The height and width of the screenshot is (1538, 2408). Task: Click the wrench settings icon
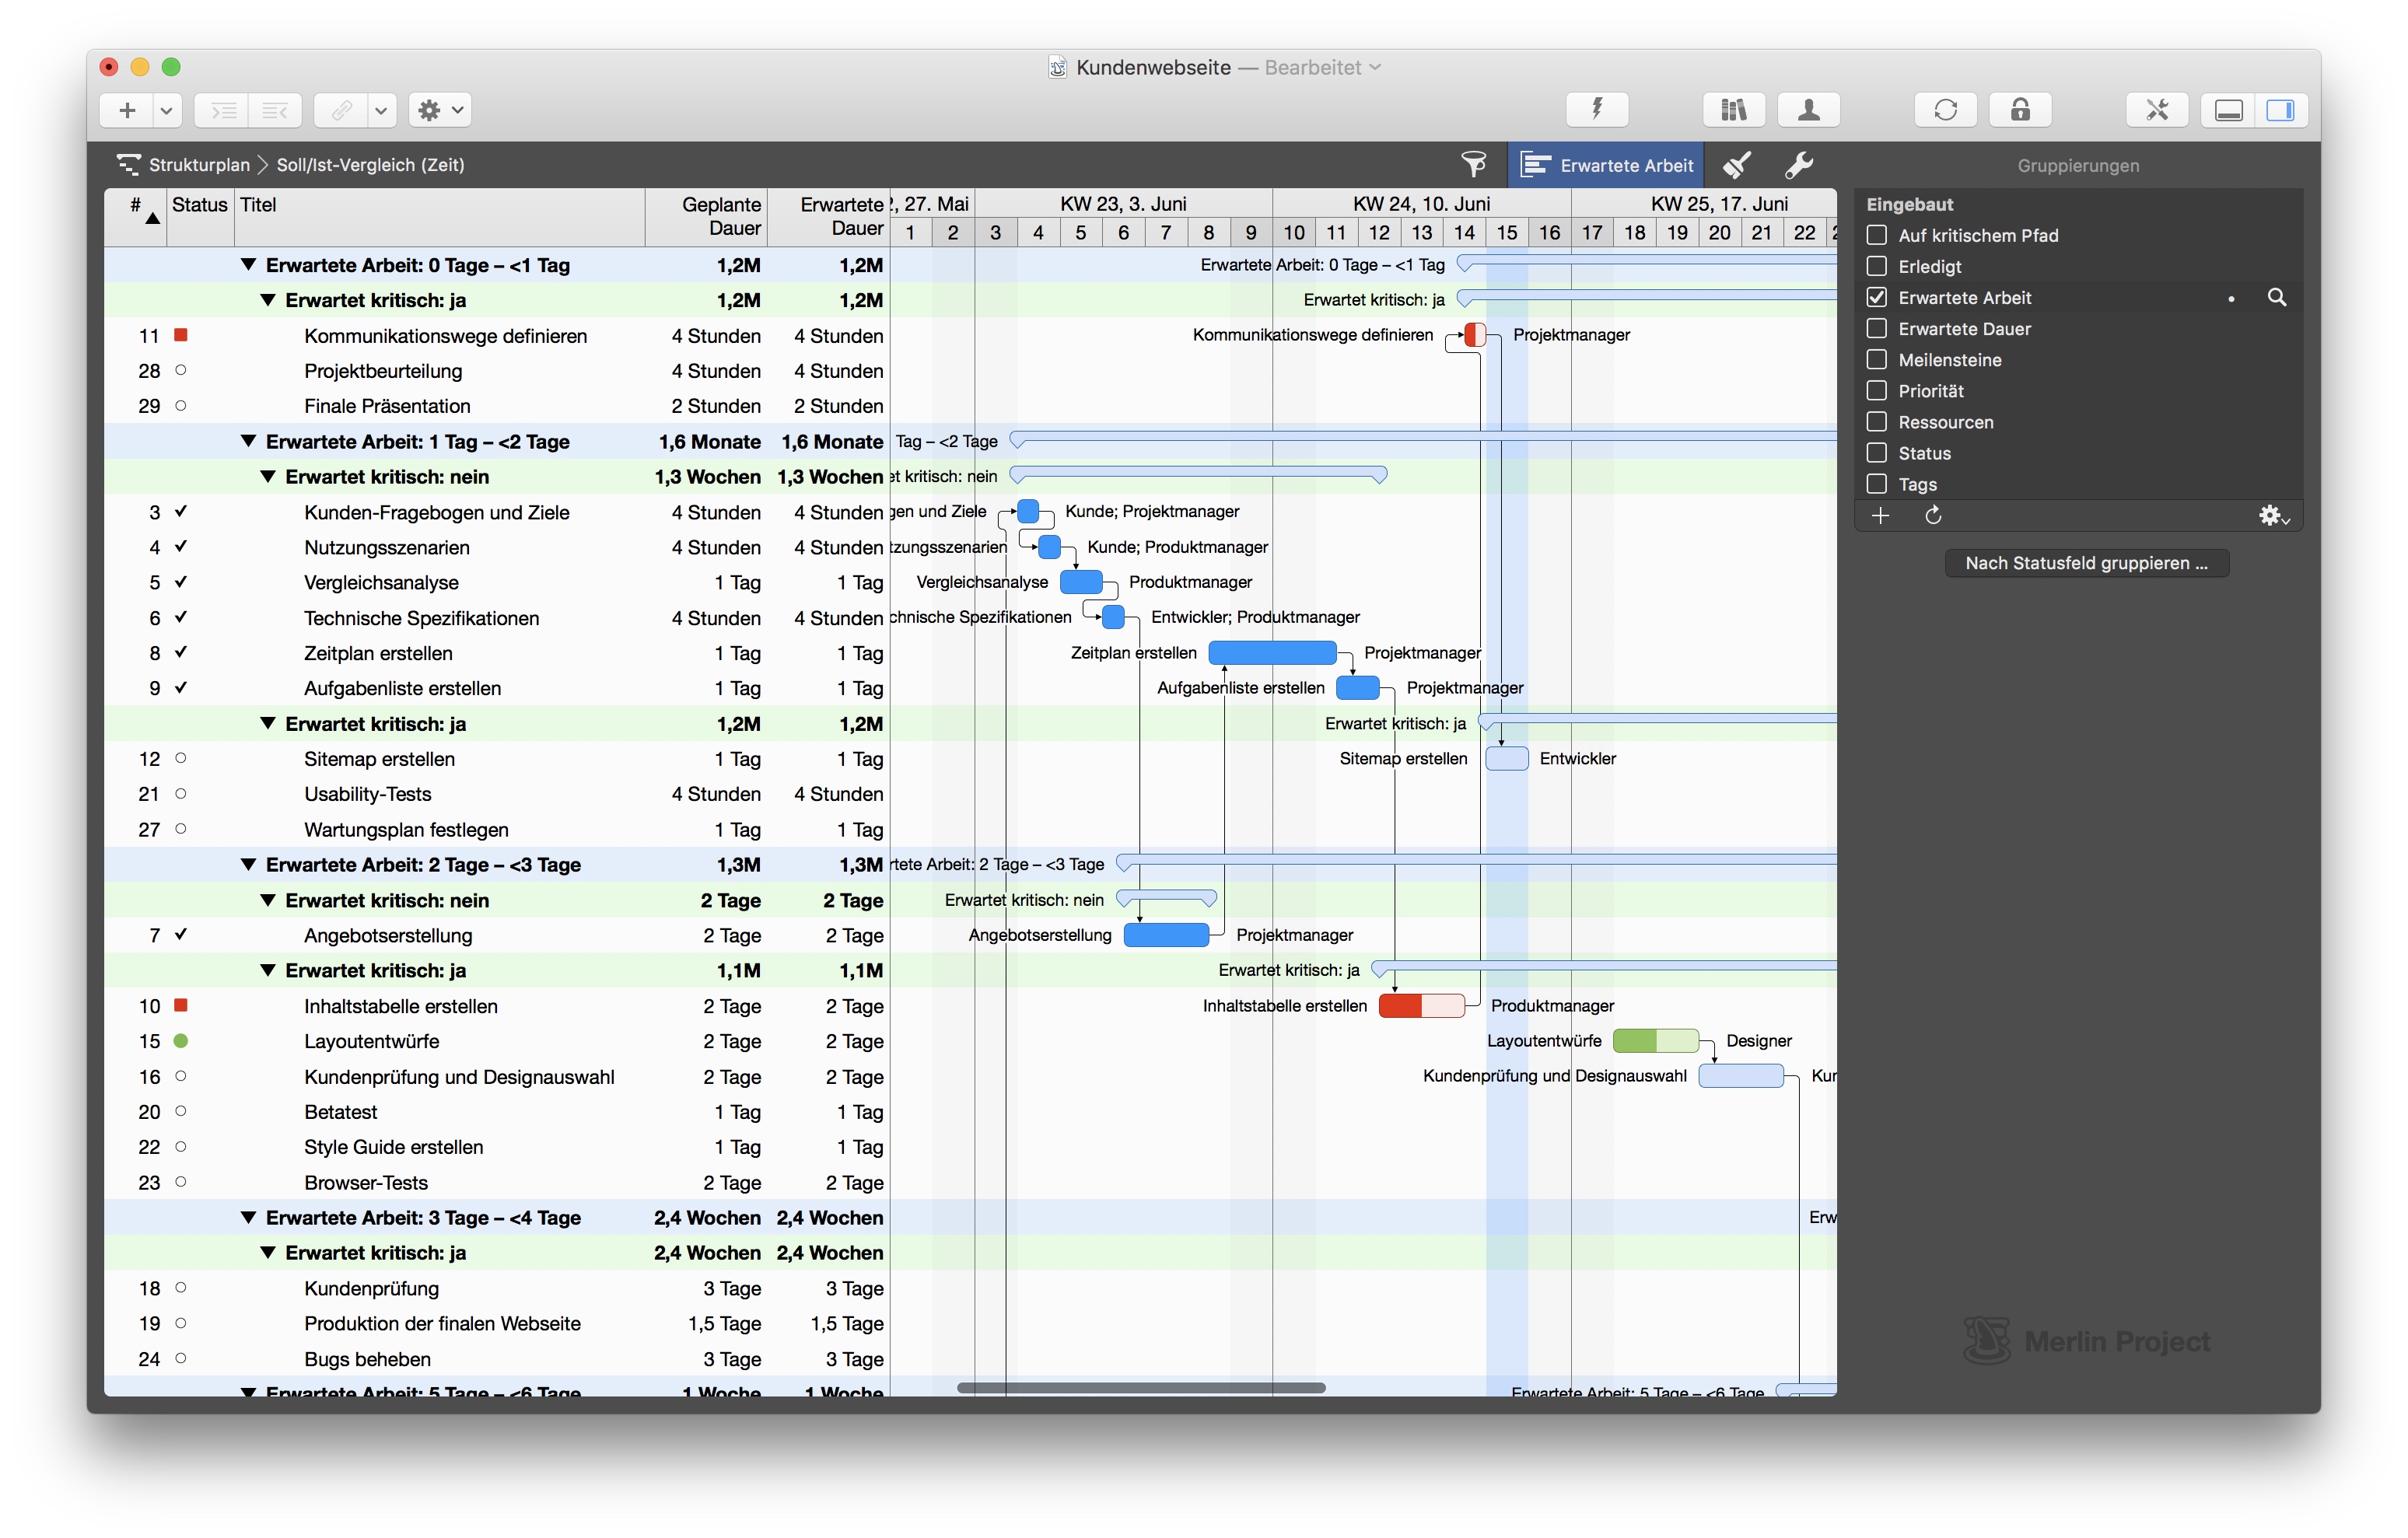tap(1799, 164)
